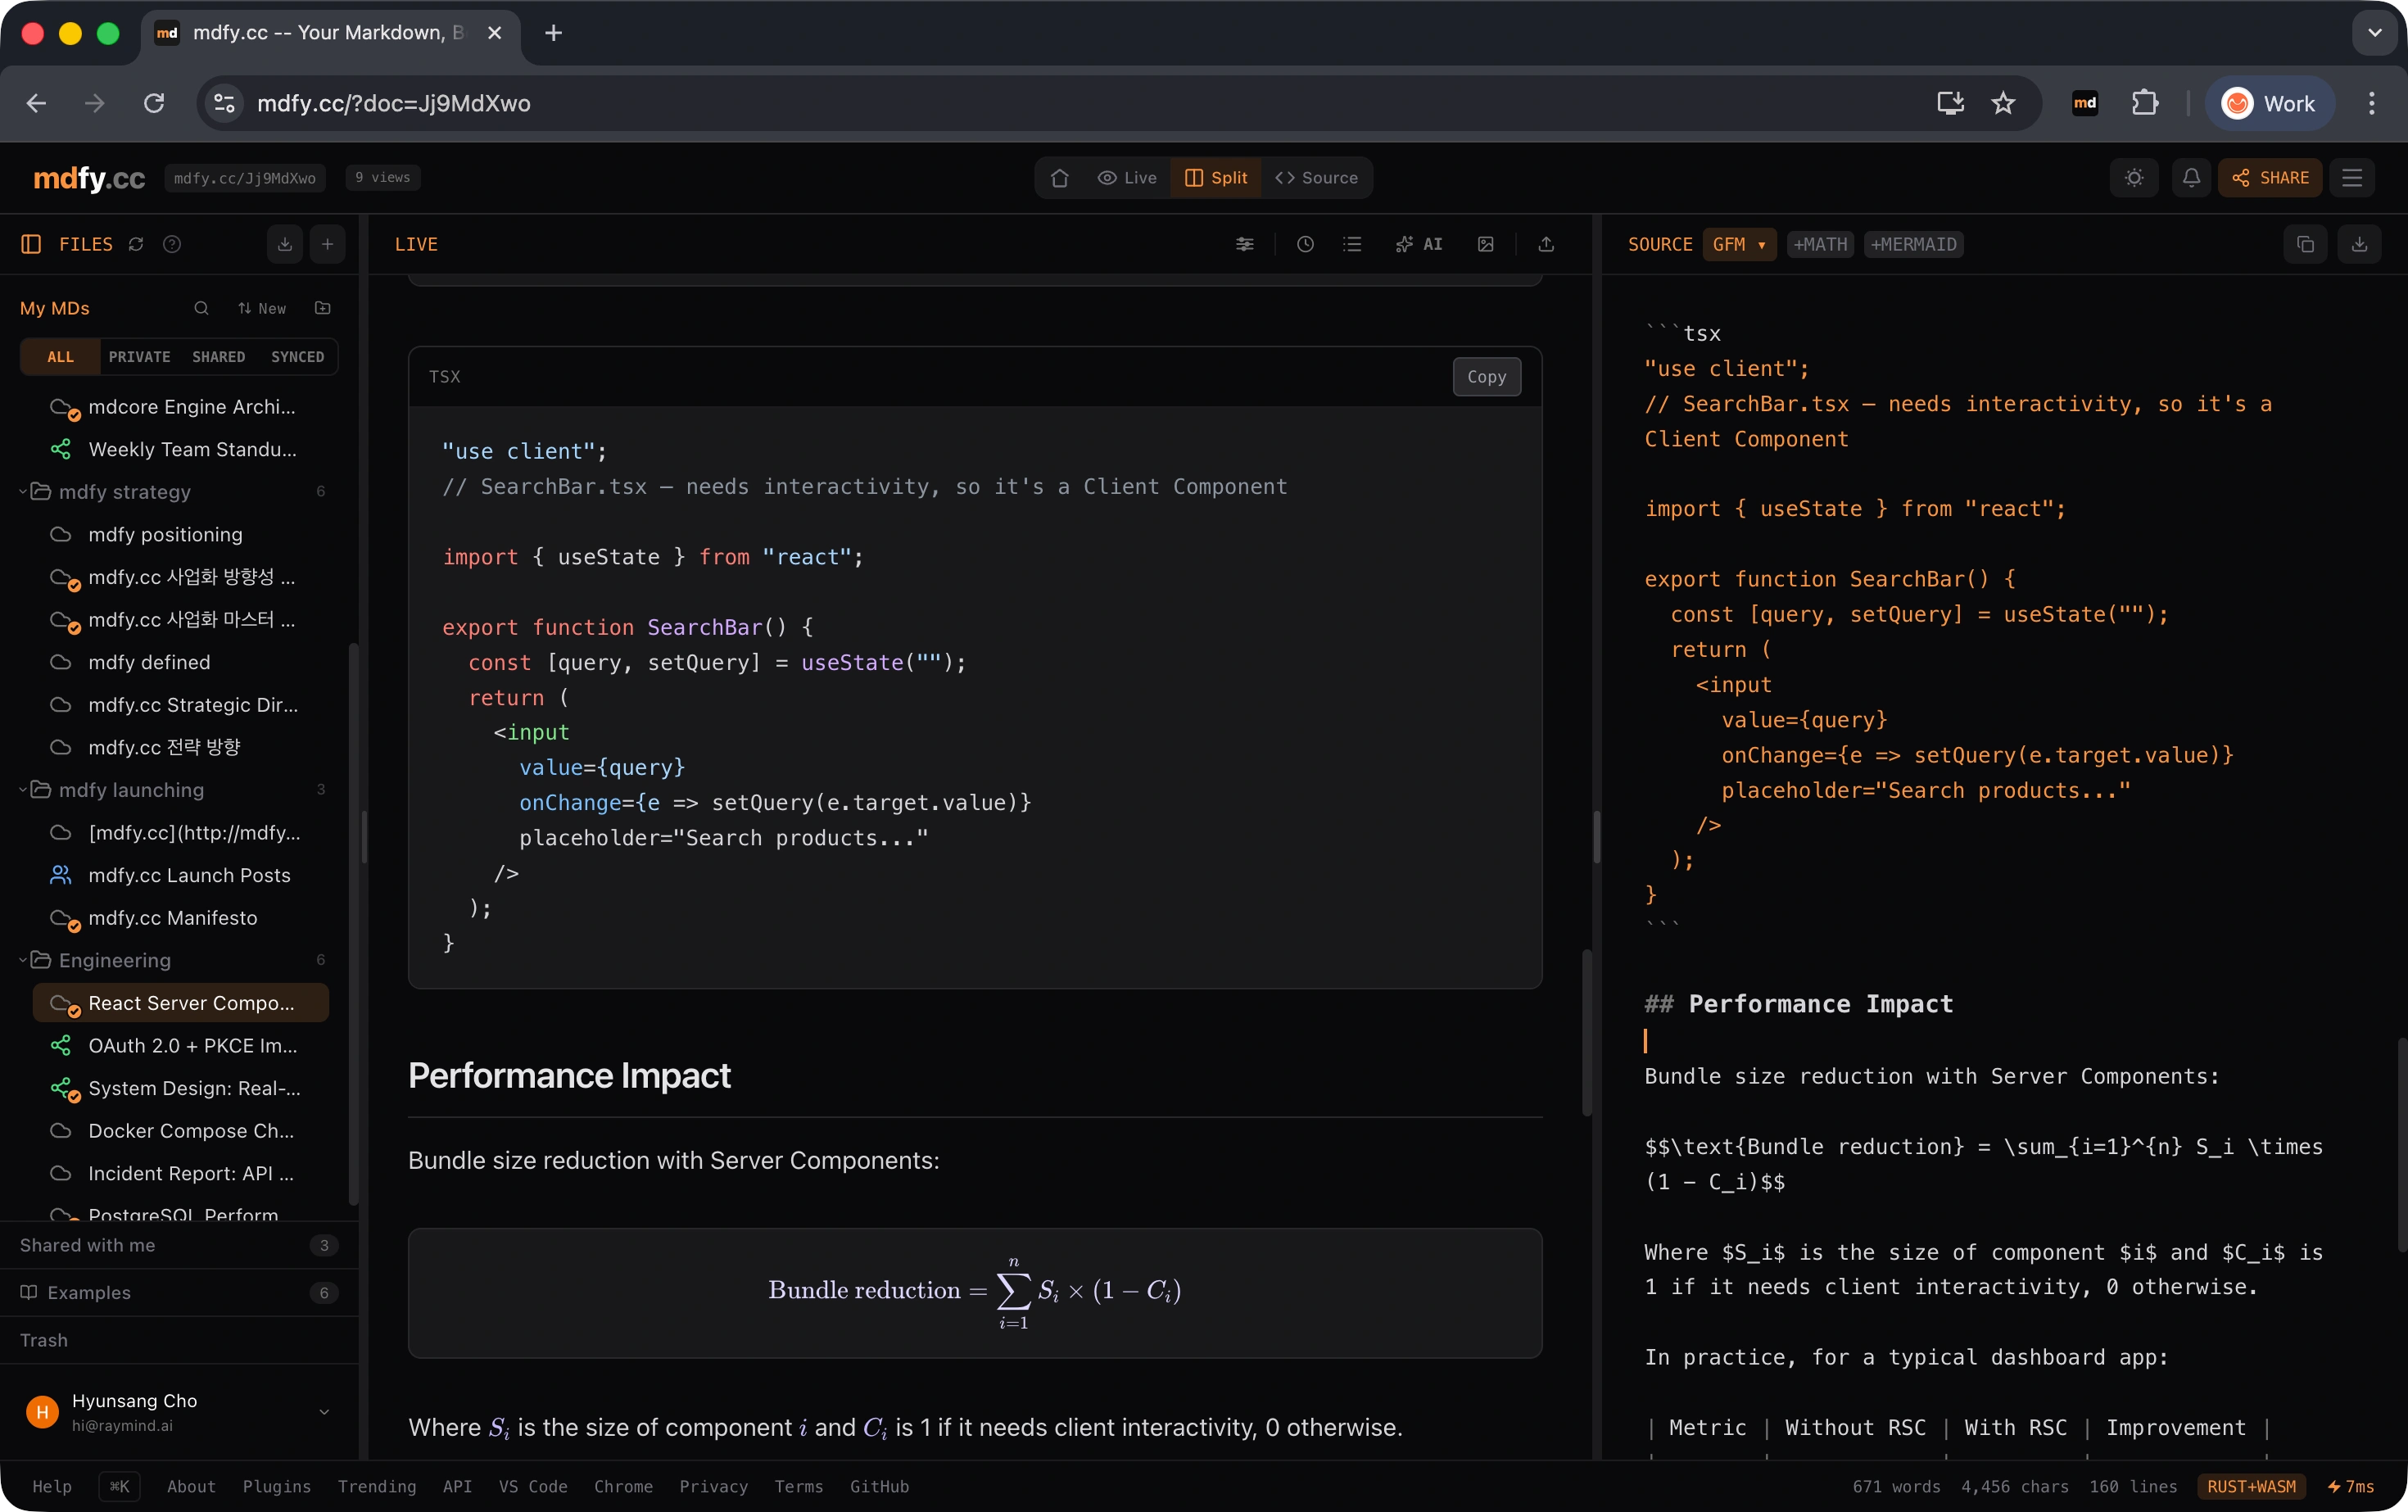The height and width of the screenshot is (1512, 2408).
Task: Toggle the FILES sidebar panel icon
Action: [31, 244]
